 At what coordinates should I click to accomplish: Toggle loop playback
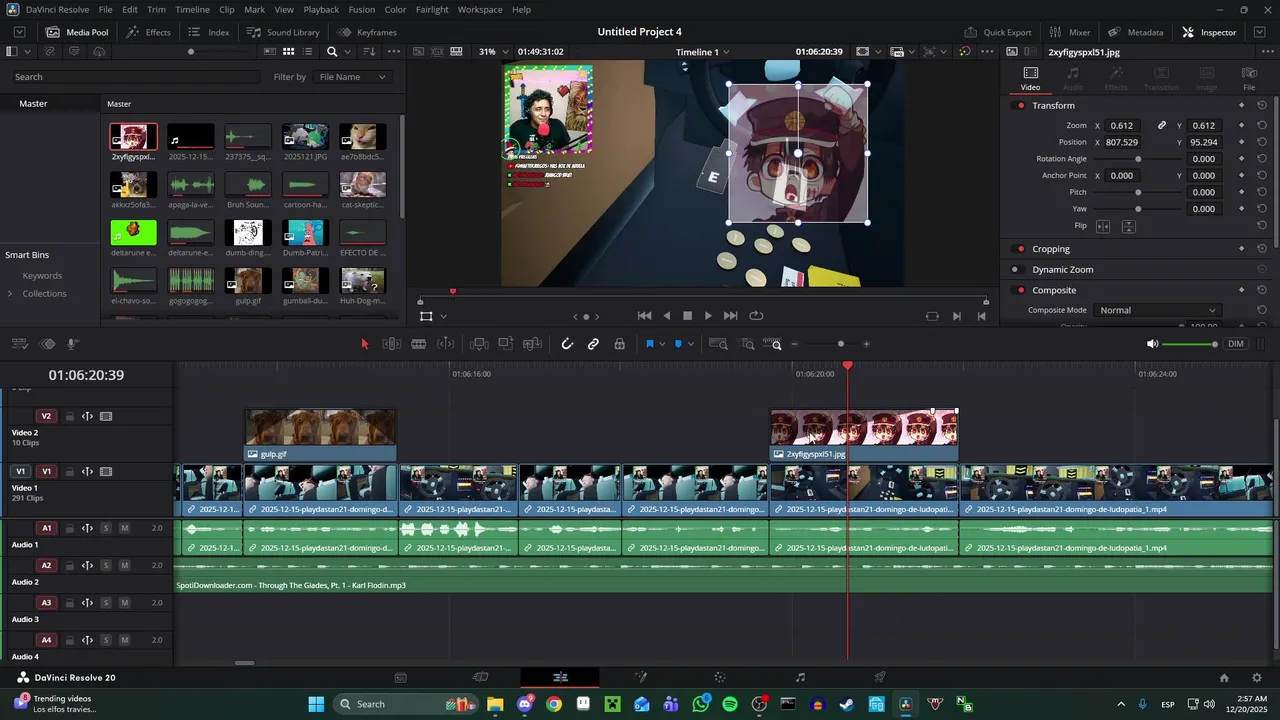click(757, 316)
